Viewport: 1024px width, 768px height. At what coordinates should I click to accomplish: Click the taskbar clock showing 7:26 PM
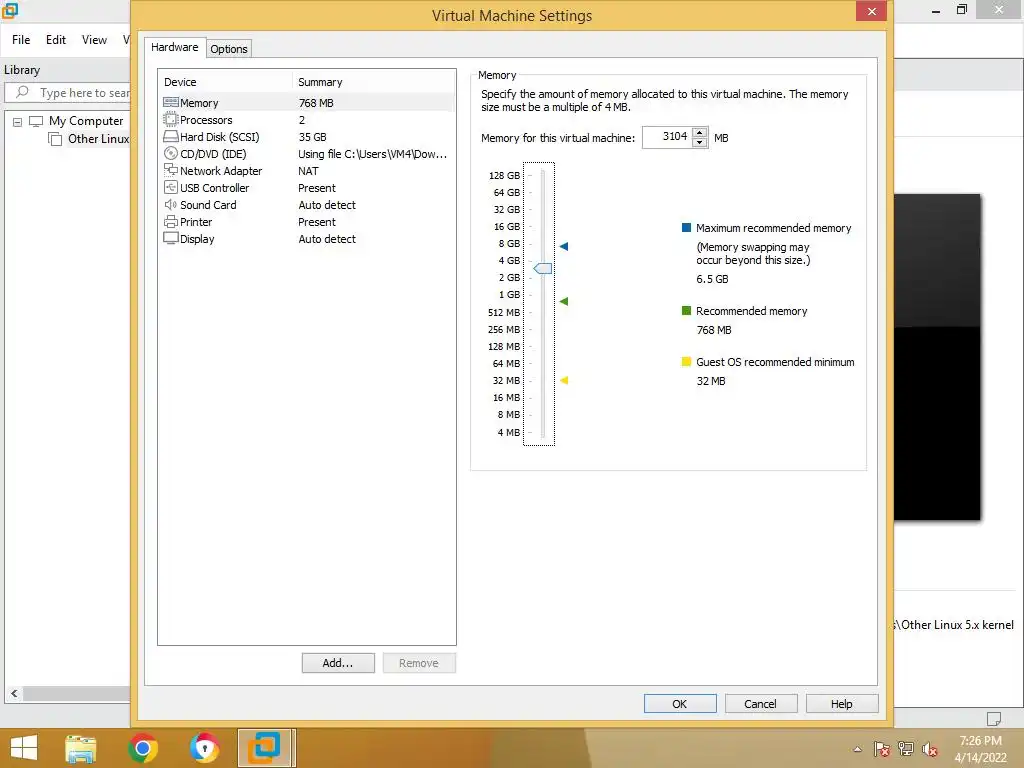[x=980, y=741]
